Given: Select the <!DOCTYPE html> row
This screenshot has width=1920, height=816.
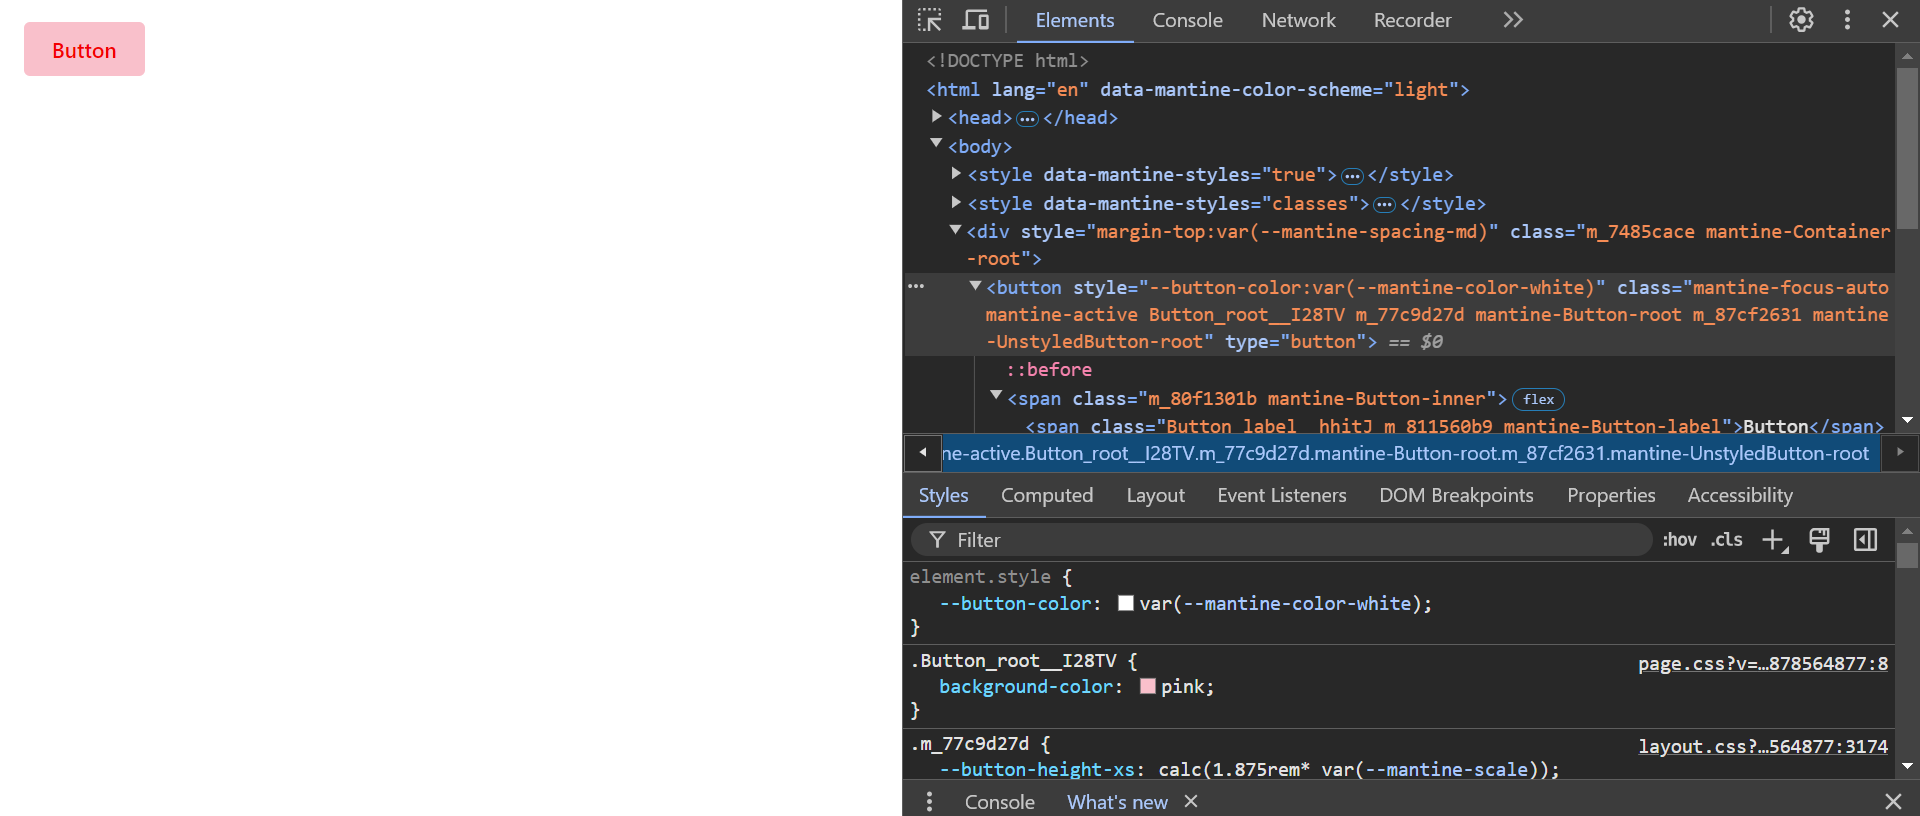Looking at the screenshot, I should 1007,61.
